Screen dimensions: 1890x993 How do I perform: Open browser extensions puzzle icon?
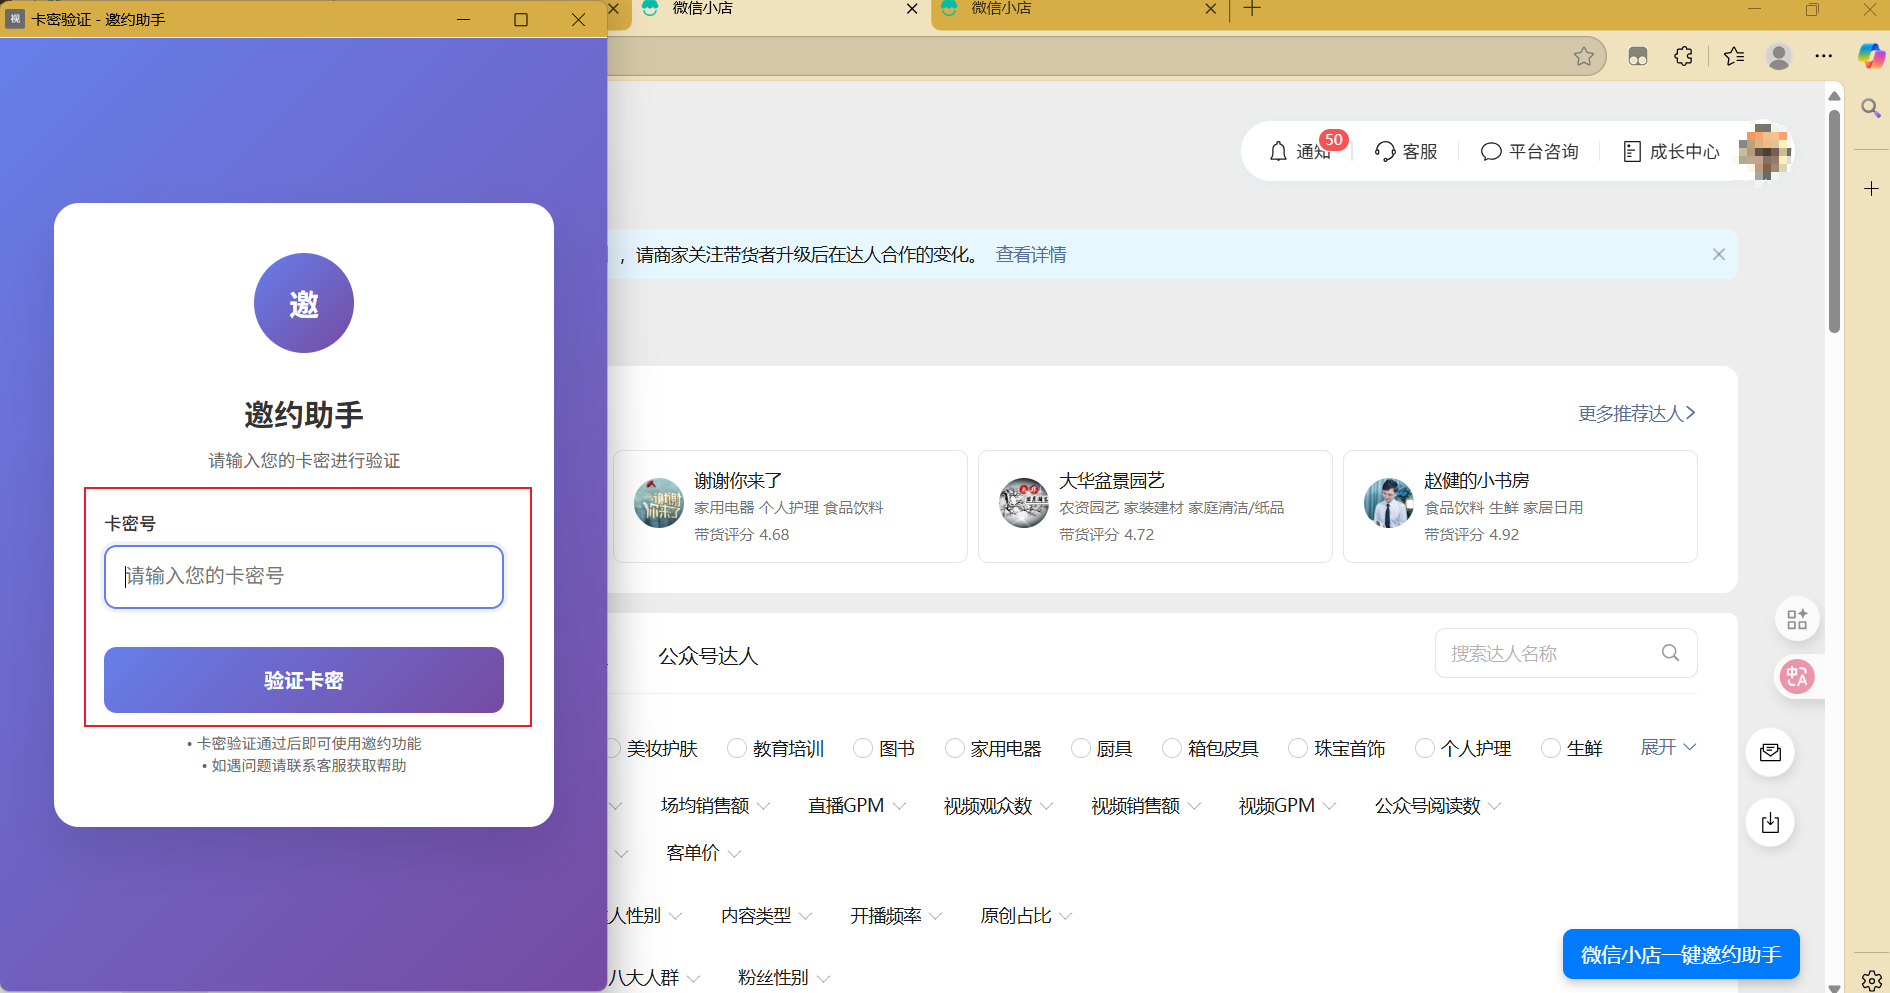(x=1684, y=56)
